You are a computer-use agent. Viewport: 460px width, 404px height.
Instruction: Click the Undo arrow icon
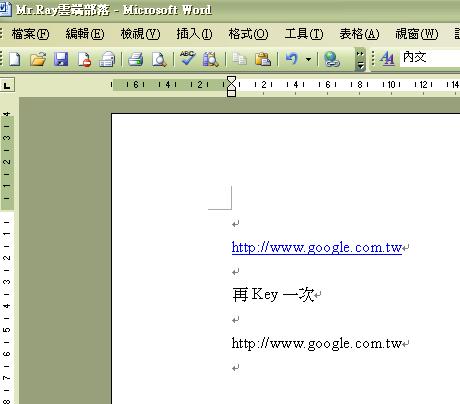[292, 59]
